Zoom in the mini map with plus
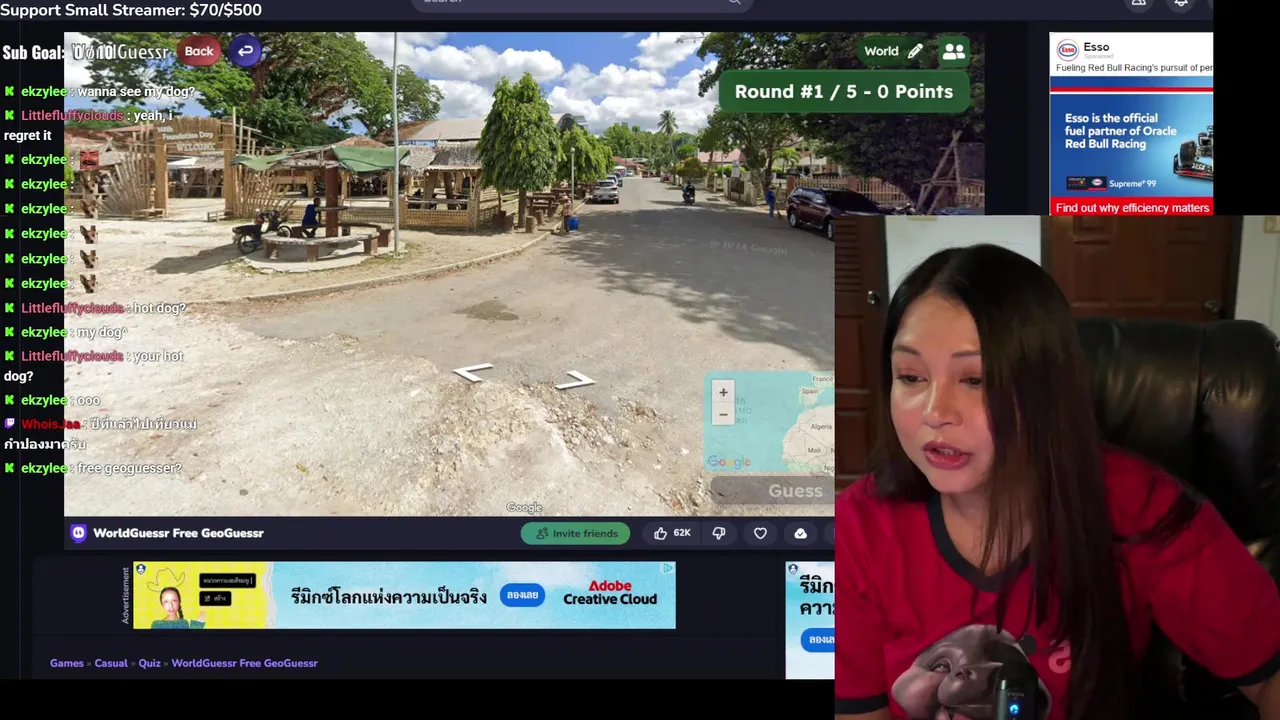This screenshot has width=1280, height=720. (x=723, y=392)
